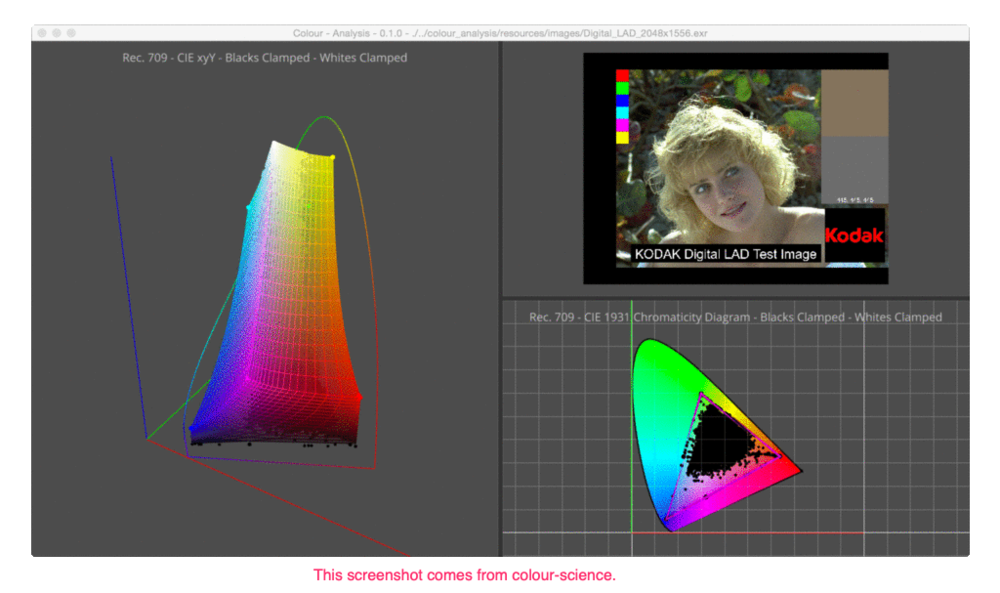Click the red color patch in test image

pos(622,76)
